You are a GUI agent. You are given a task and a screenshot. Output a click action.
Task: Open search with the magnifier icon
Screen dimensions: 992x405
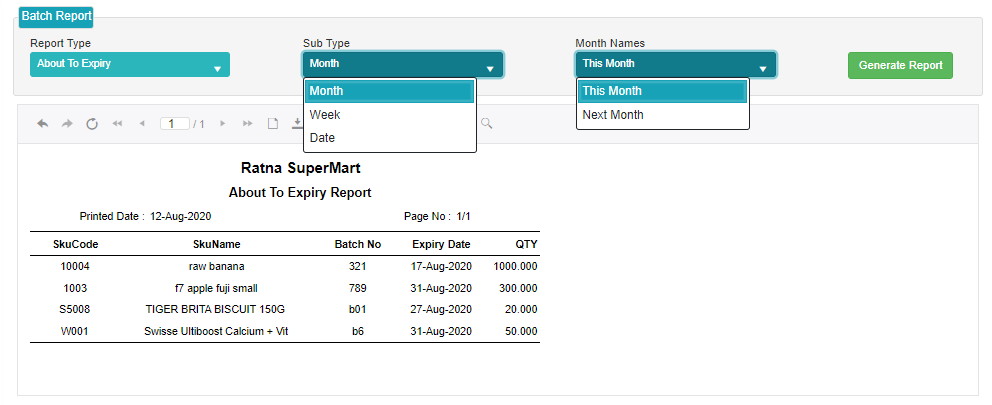click(487, 123)
